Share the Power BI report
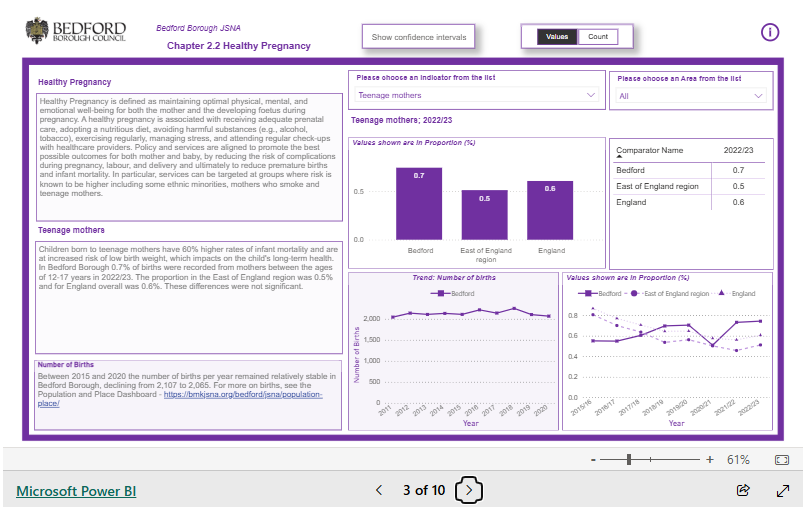 [x=743, y=490]
